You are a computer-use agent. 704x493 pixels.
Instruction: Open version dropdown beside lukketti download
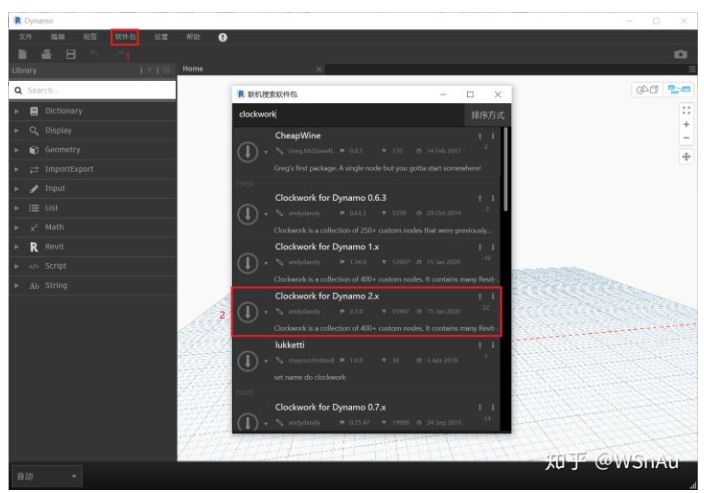pos(266,361)
